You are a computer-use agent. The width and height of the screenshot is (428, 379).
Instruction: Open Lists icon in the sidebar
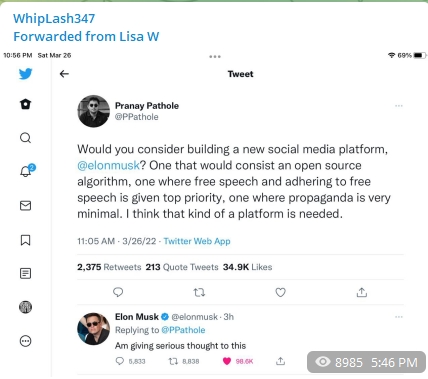coord(25,274)
